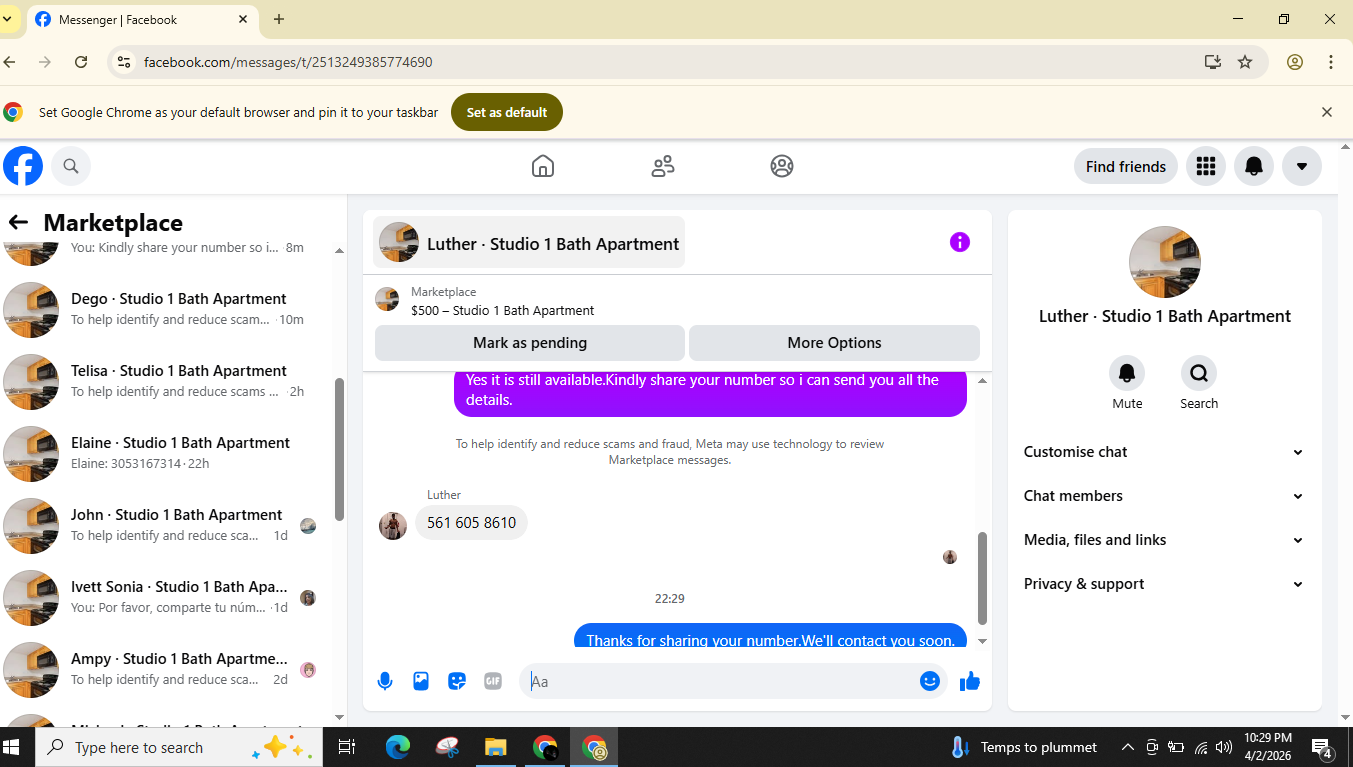Go back with the browser back arrow

click(x=10, y=62)
